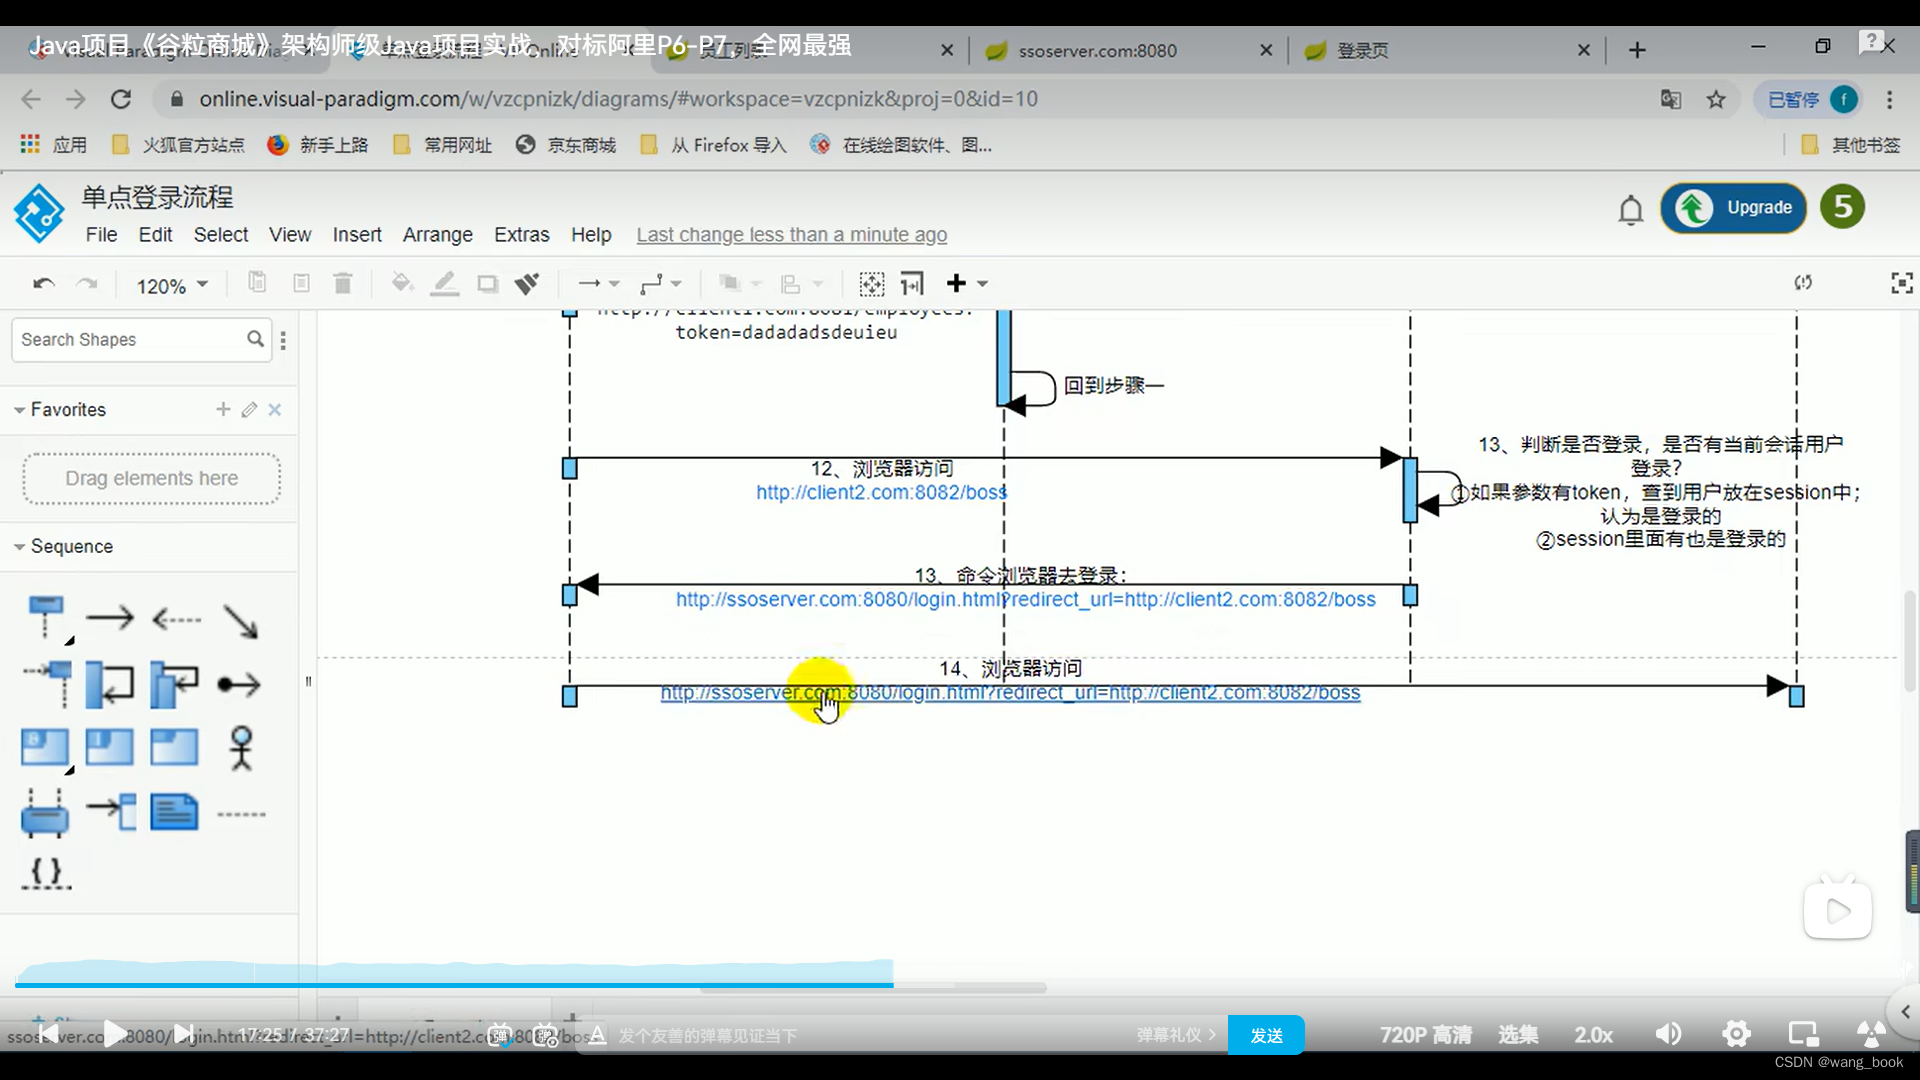Click the search magnifier in shapes box

[x=256, y=339]
